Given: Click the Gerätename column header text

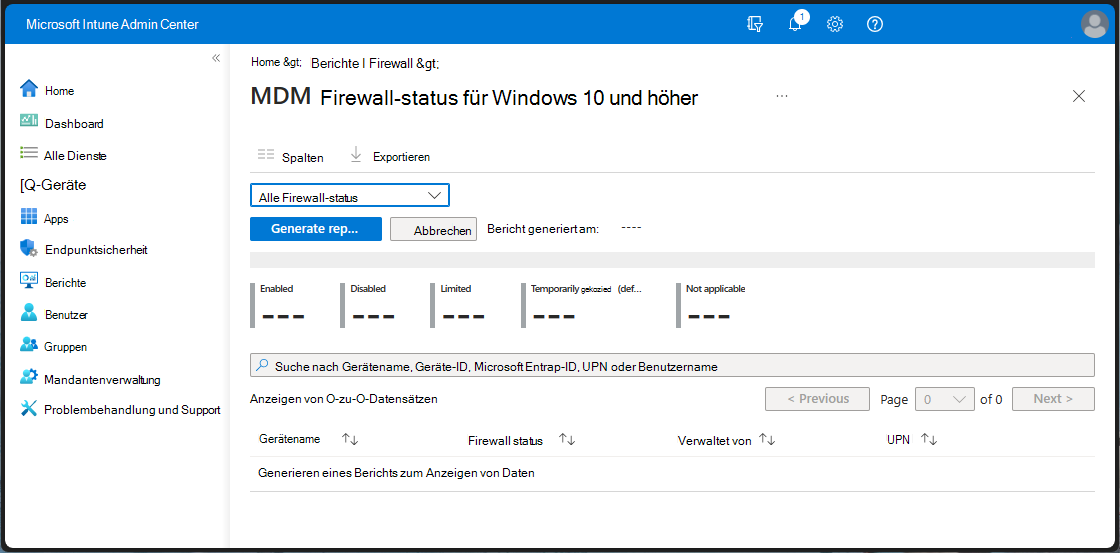Looking at the screenshot, I should tap(289, 439).
